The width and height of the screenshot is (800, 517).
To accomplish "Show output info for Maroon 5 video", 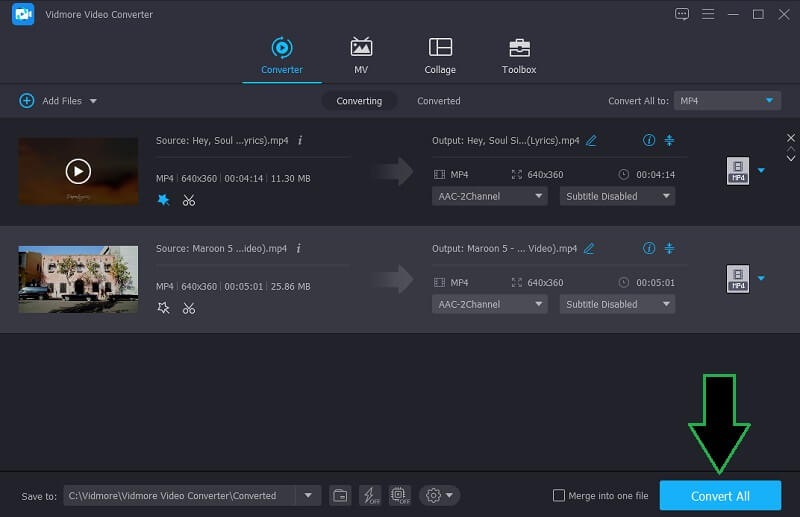I will click(x=649, y=249).
